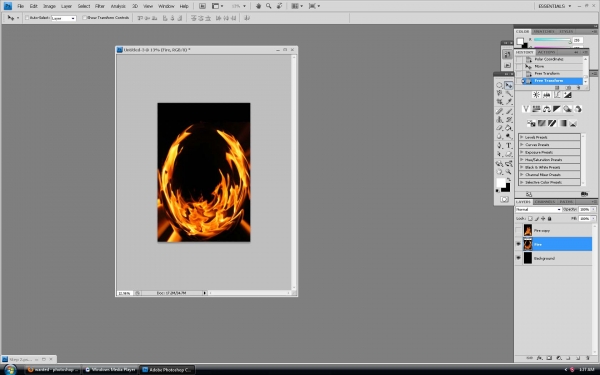Add a Levels adjustment

(x=546, y=95)
